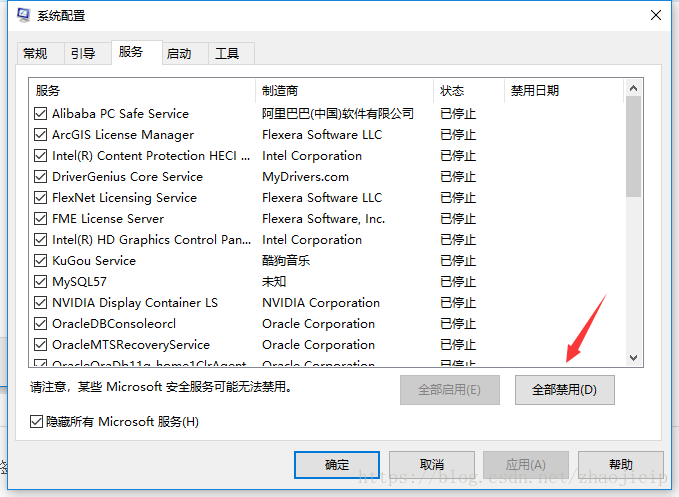Uncheck FlexNet Licensing Service checkbox
Screen dimensions: 679x497
pyautogui.click(x=40, y=197)
